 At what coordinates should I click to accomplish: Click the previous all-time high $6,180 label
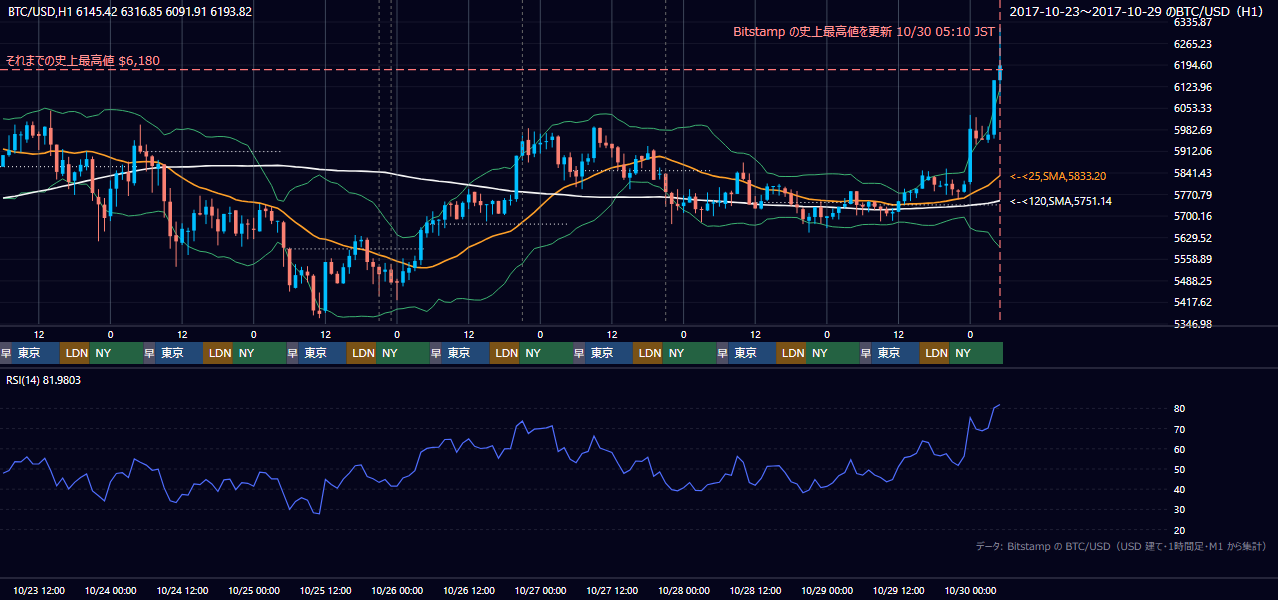83,61
